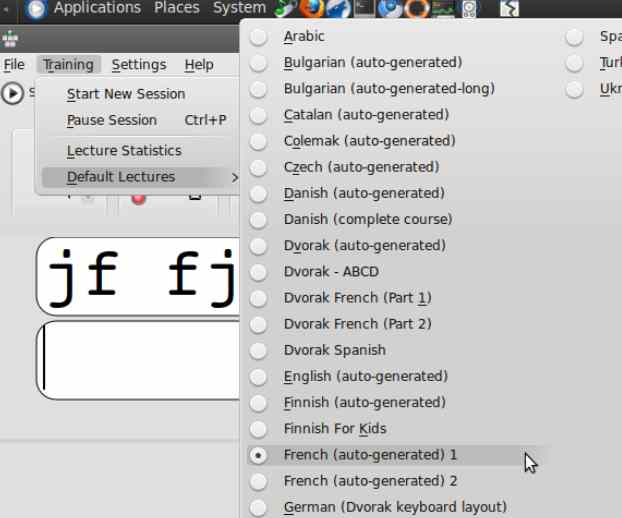This screenshot has height=518, width=622.
Task: Open the system monitor graph icon
Action: coord(443,8)
